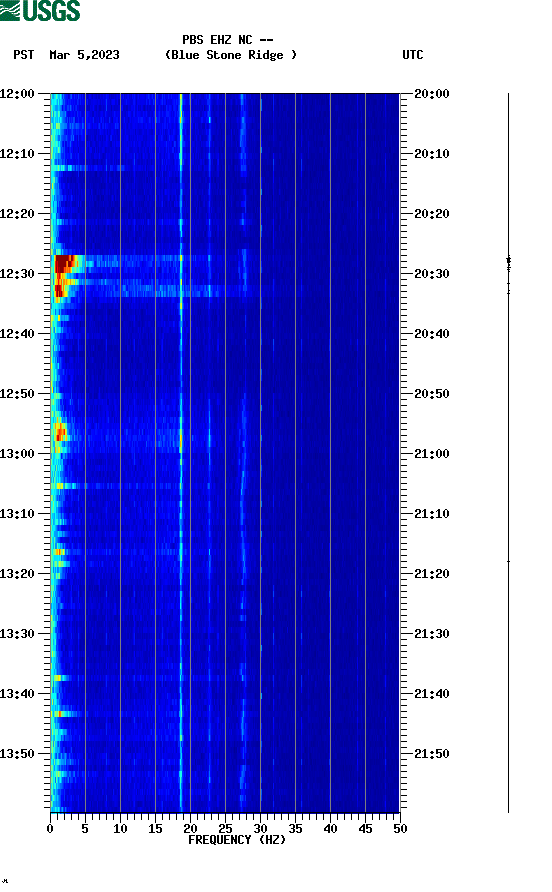Image resolution: width=552 pixels, height=892 pixels.
Task: Click the '20:30' UTC time label
Action: click(x=431, y=274)
